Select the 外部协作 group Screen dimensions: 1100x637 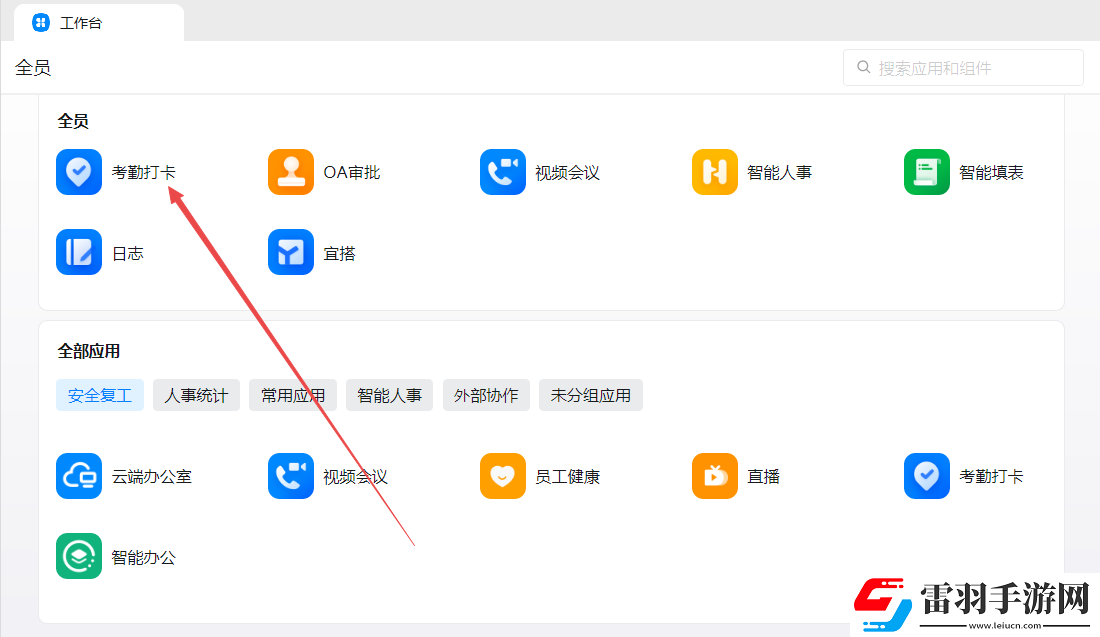pos(486,395)
